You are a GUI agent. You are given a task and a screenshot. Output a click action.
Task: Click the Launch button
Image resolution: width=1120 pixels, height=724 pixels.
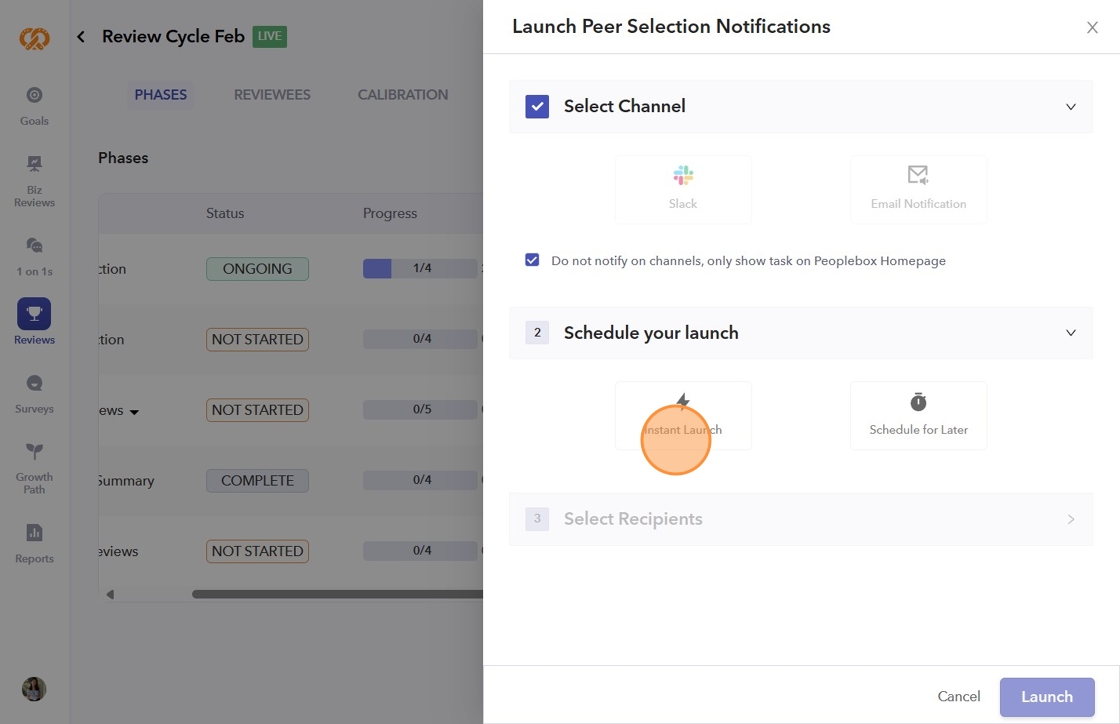(x=1047, y=697)
